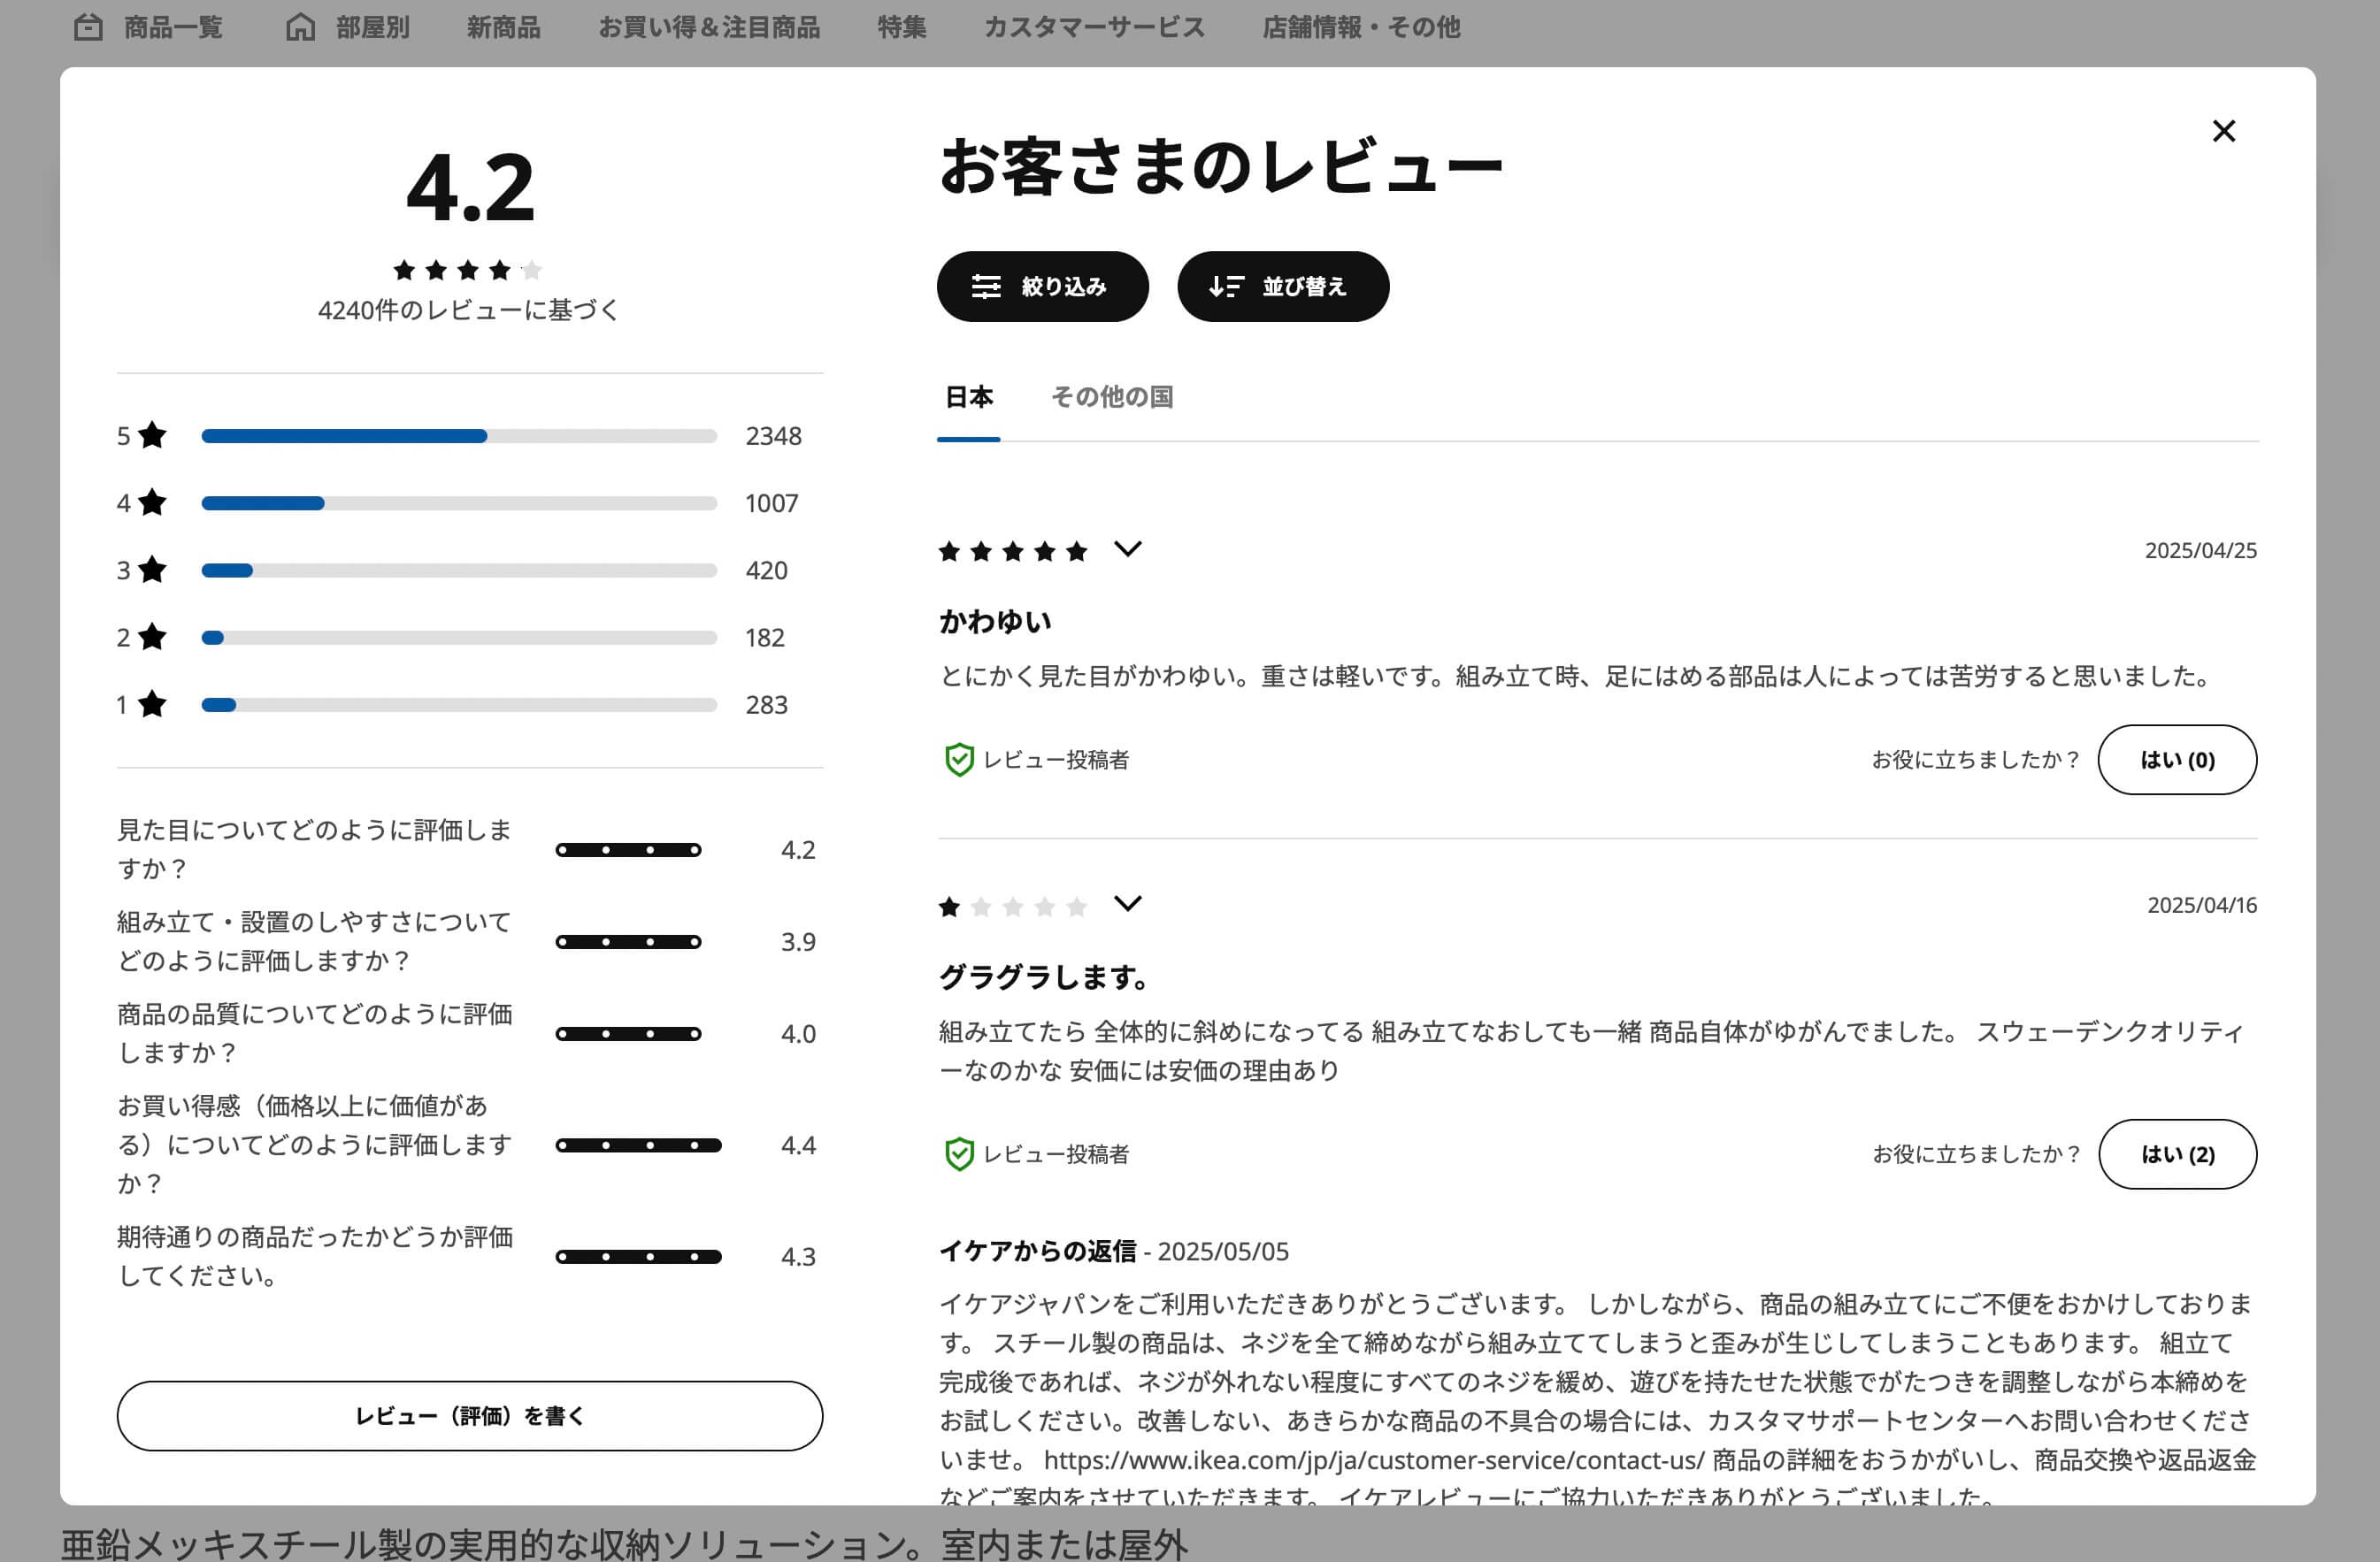
Task: Expand rating details of the グラグラします review
Action: point(1127,904)
